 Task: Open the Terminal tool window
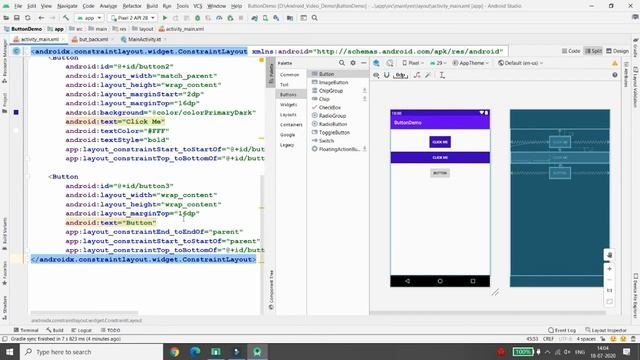(26, 330)
